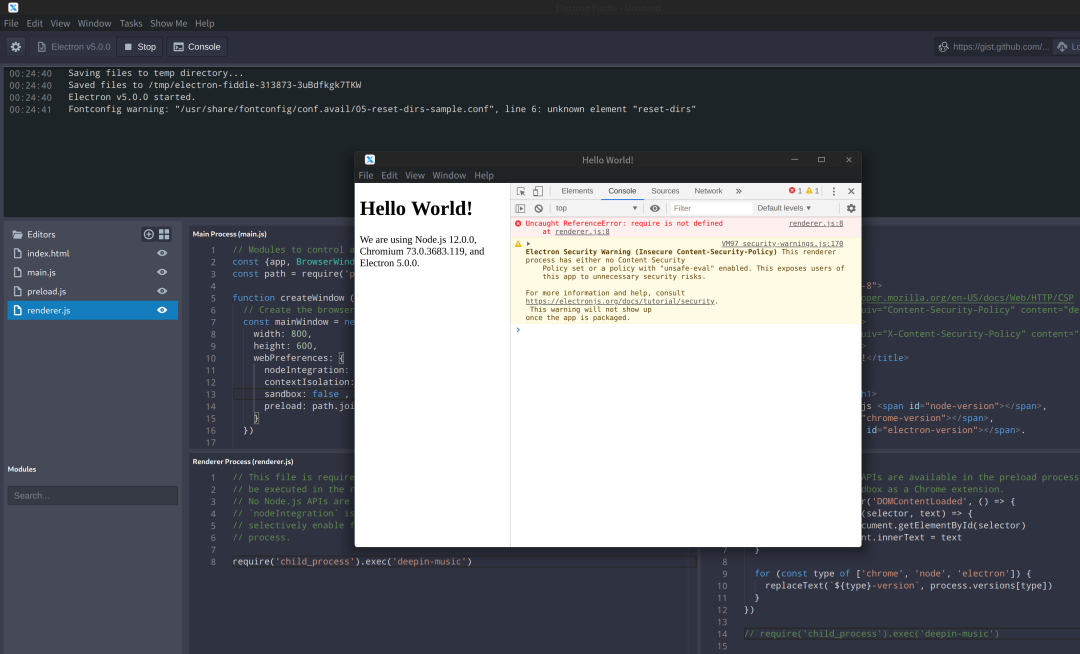Screen dimensions: 1080x654
Task: Toggle visibility of the main.js editor
Action: (x=162, y=272)
